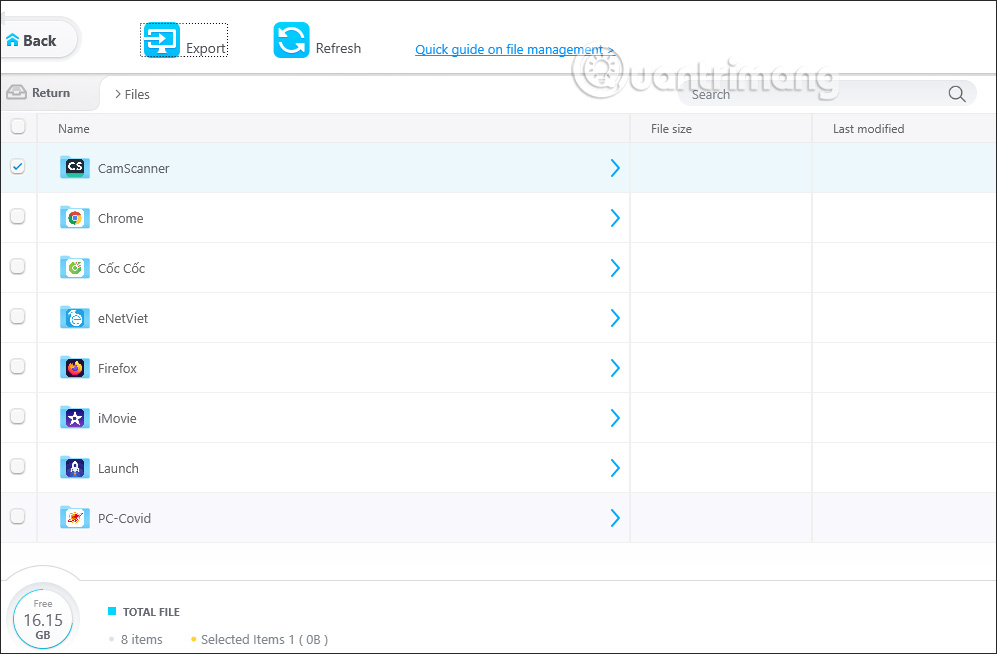Click the PC-Covid app icon

pos(74,517)
